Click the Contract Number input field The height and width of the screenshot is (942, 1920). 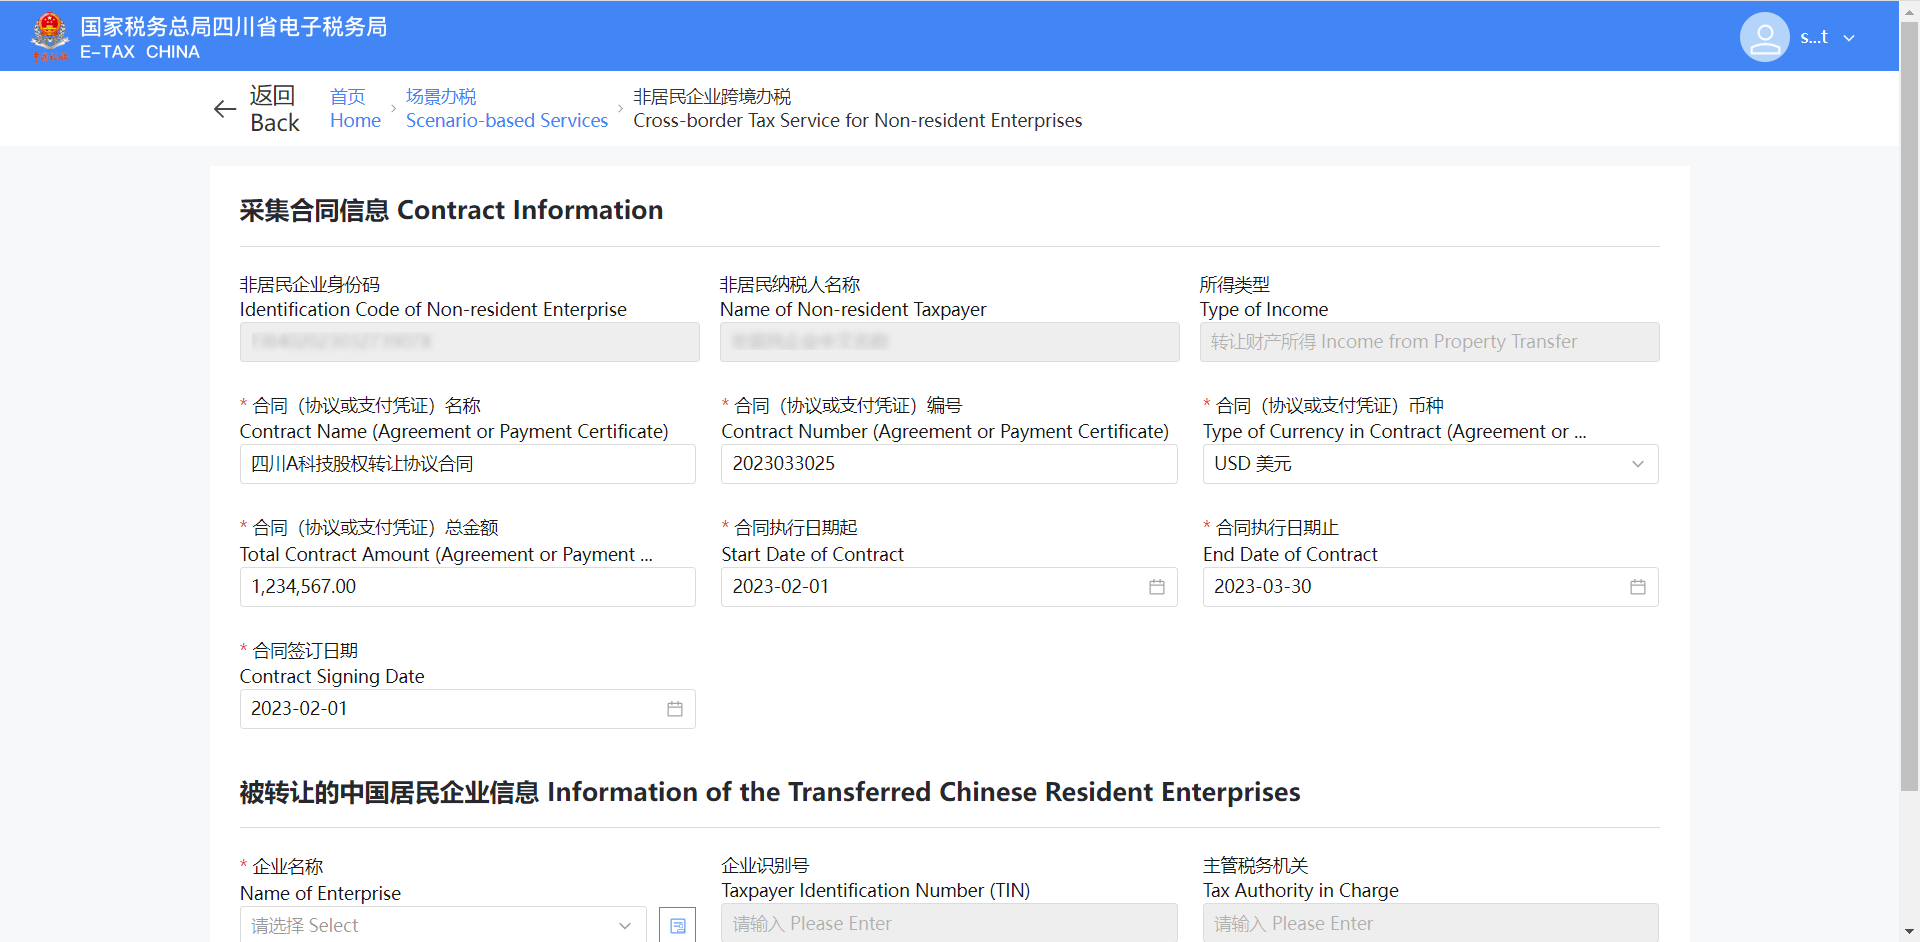[x=948, y=464]
